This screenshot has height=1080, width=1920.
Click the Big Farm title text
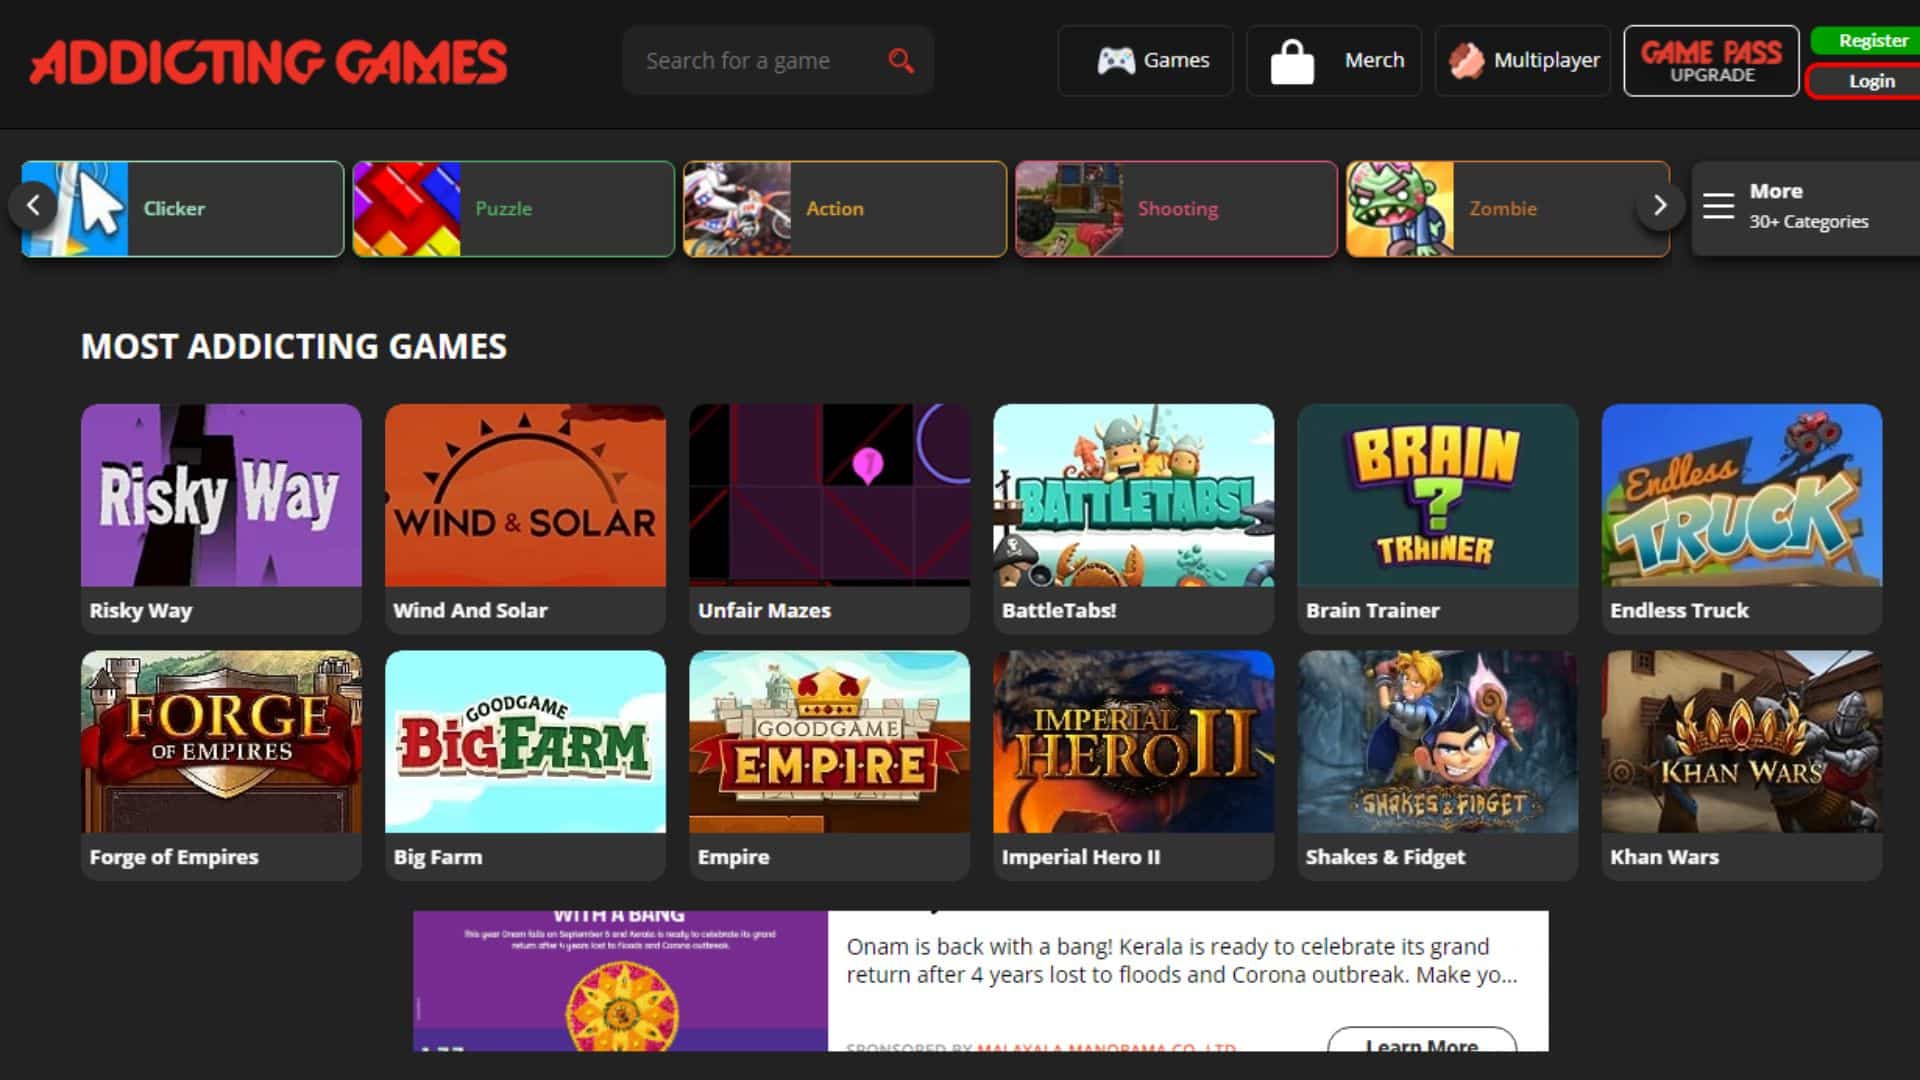coord(438,858)
